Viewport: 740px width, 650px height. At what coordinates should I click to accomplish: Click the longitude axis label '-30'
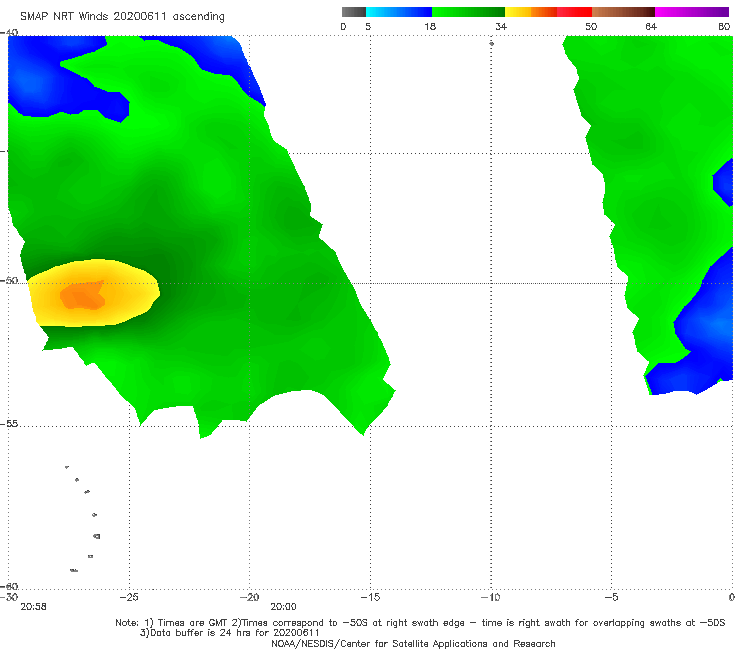(x=8, y=597)
